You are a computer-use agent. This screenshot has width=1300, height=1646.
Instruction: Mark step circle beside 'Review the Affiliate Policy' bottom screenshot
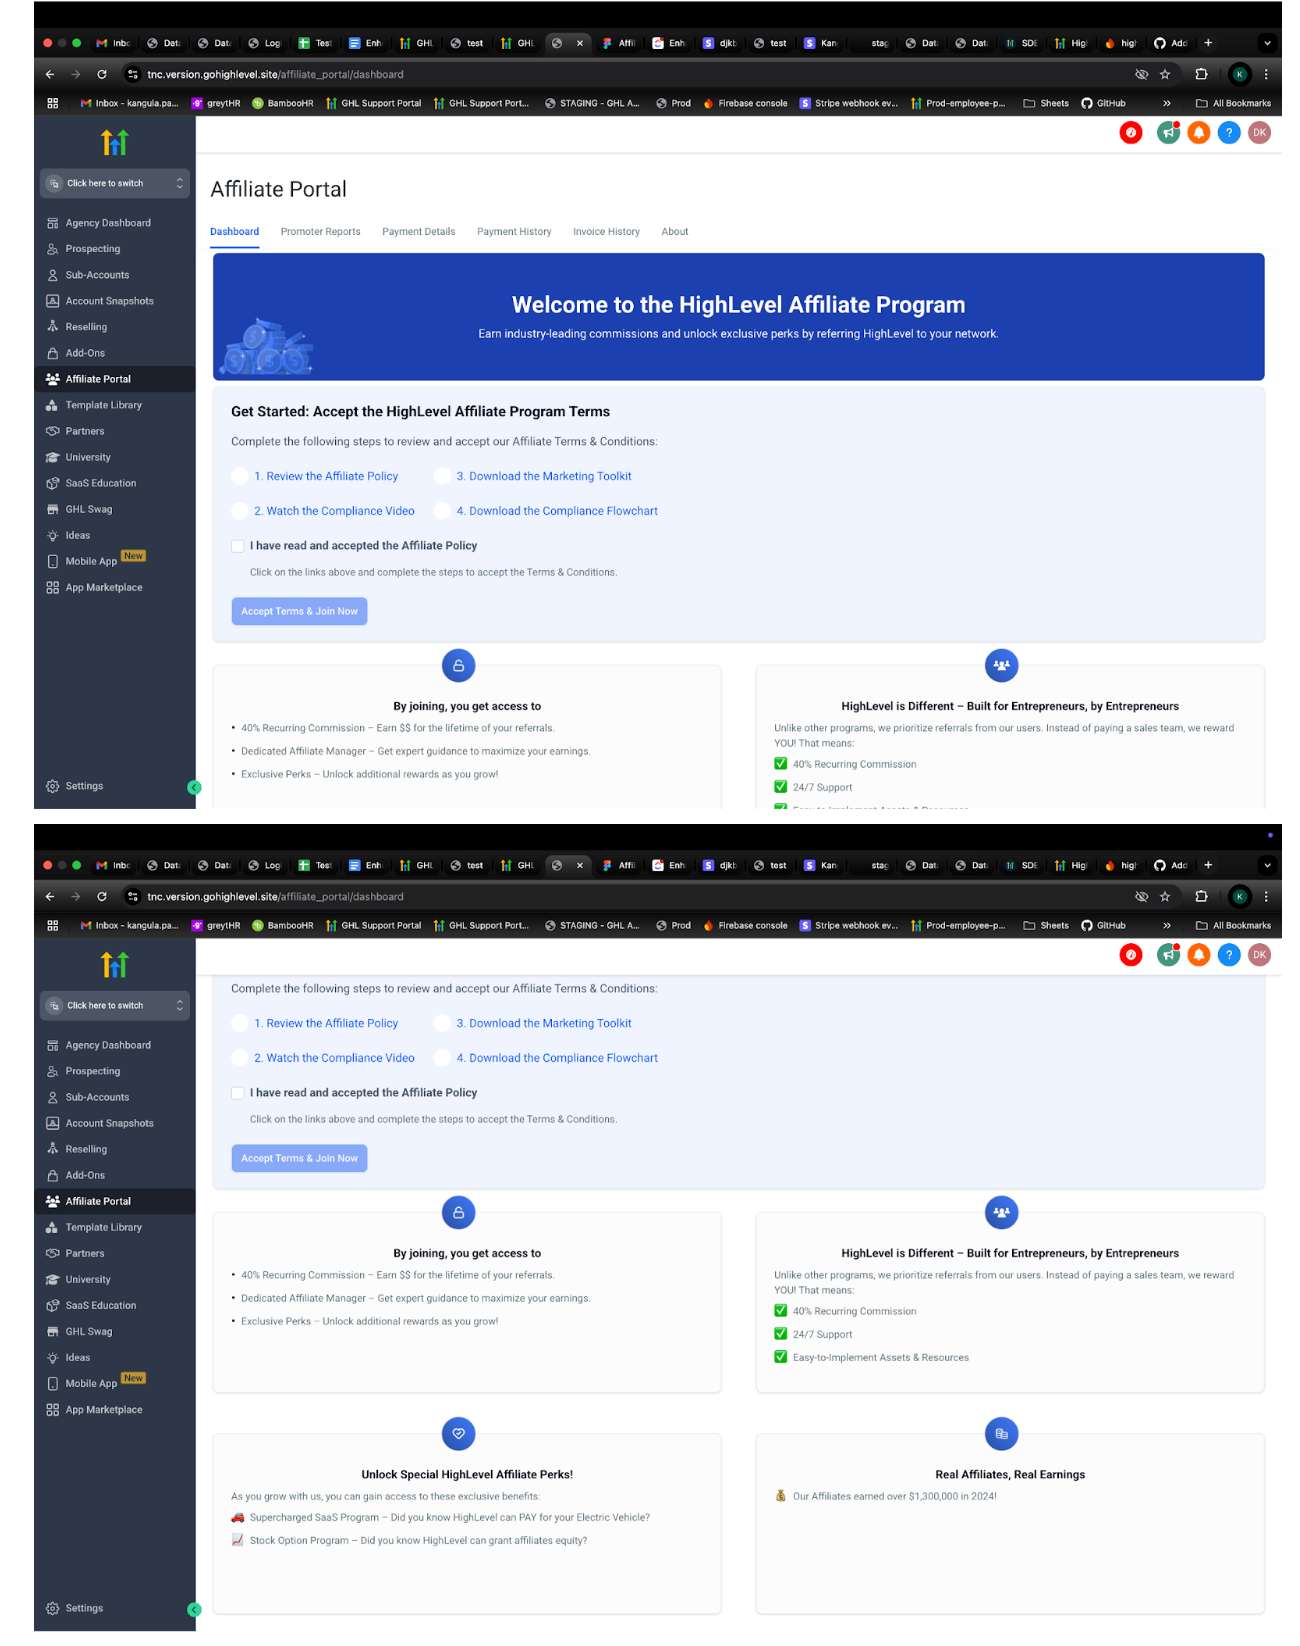click(x=239, y=1023)
